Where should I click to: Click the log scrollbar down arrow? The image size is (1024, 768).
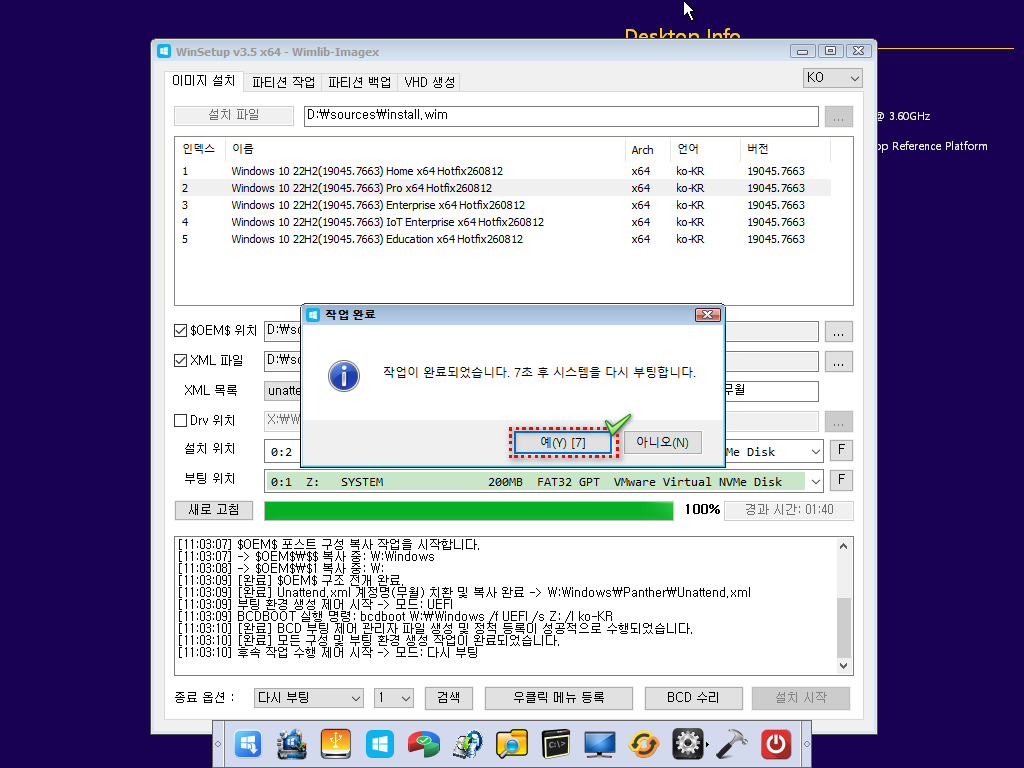[844, 665]
